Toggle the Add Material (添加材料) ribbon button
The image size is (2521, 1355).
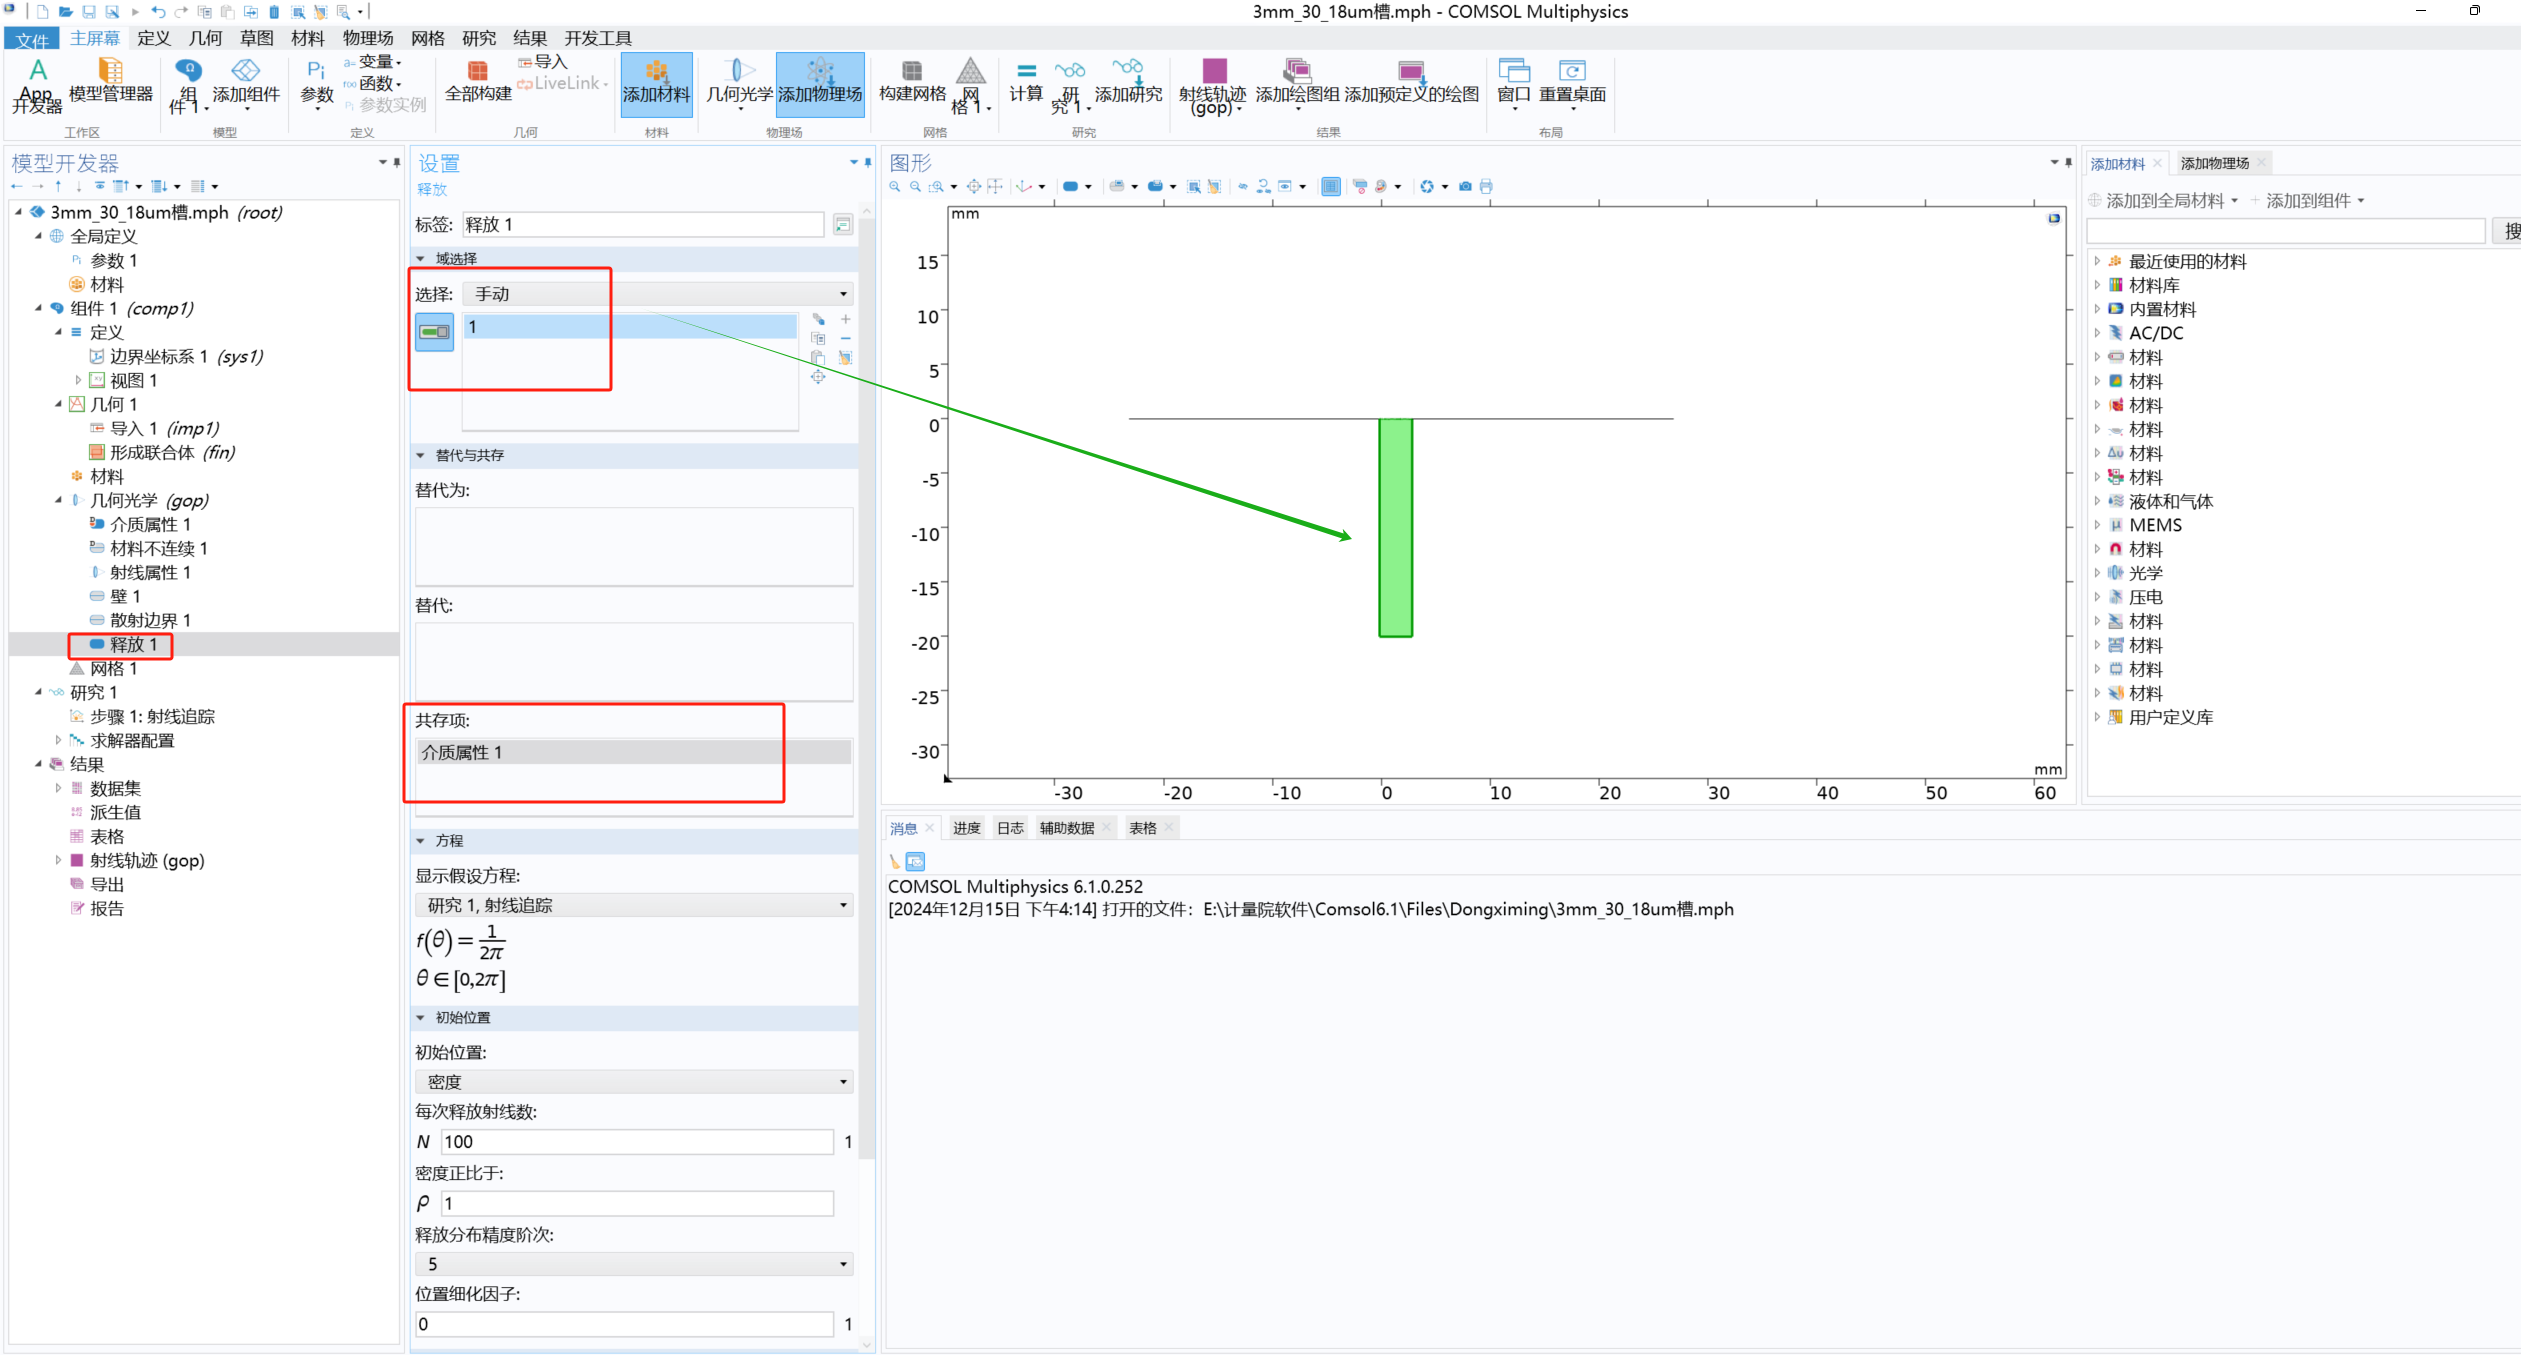pos(656,84)
